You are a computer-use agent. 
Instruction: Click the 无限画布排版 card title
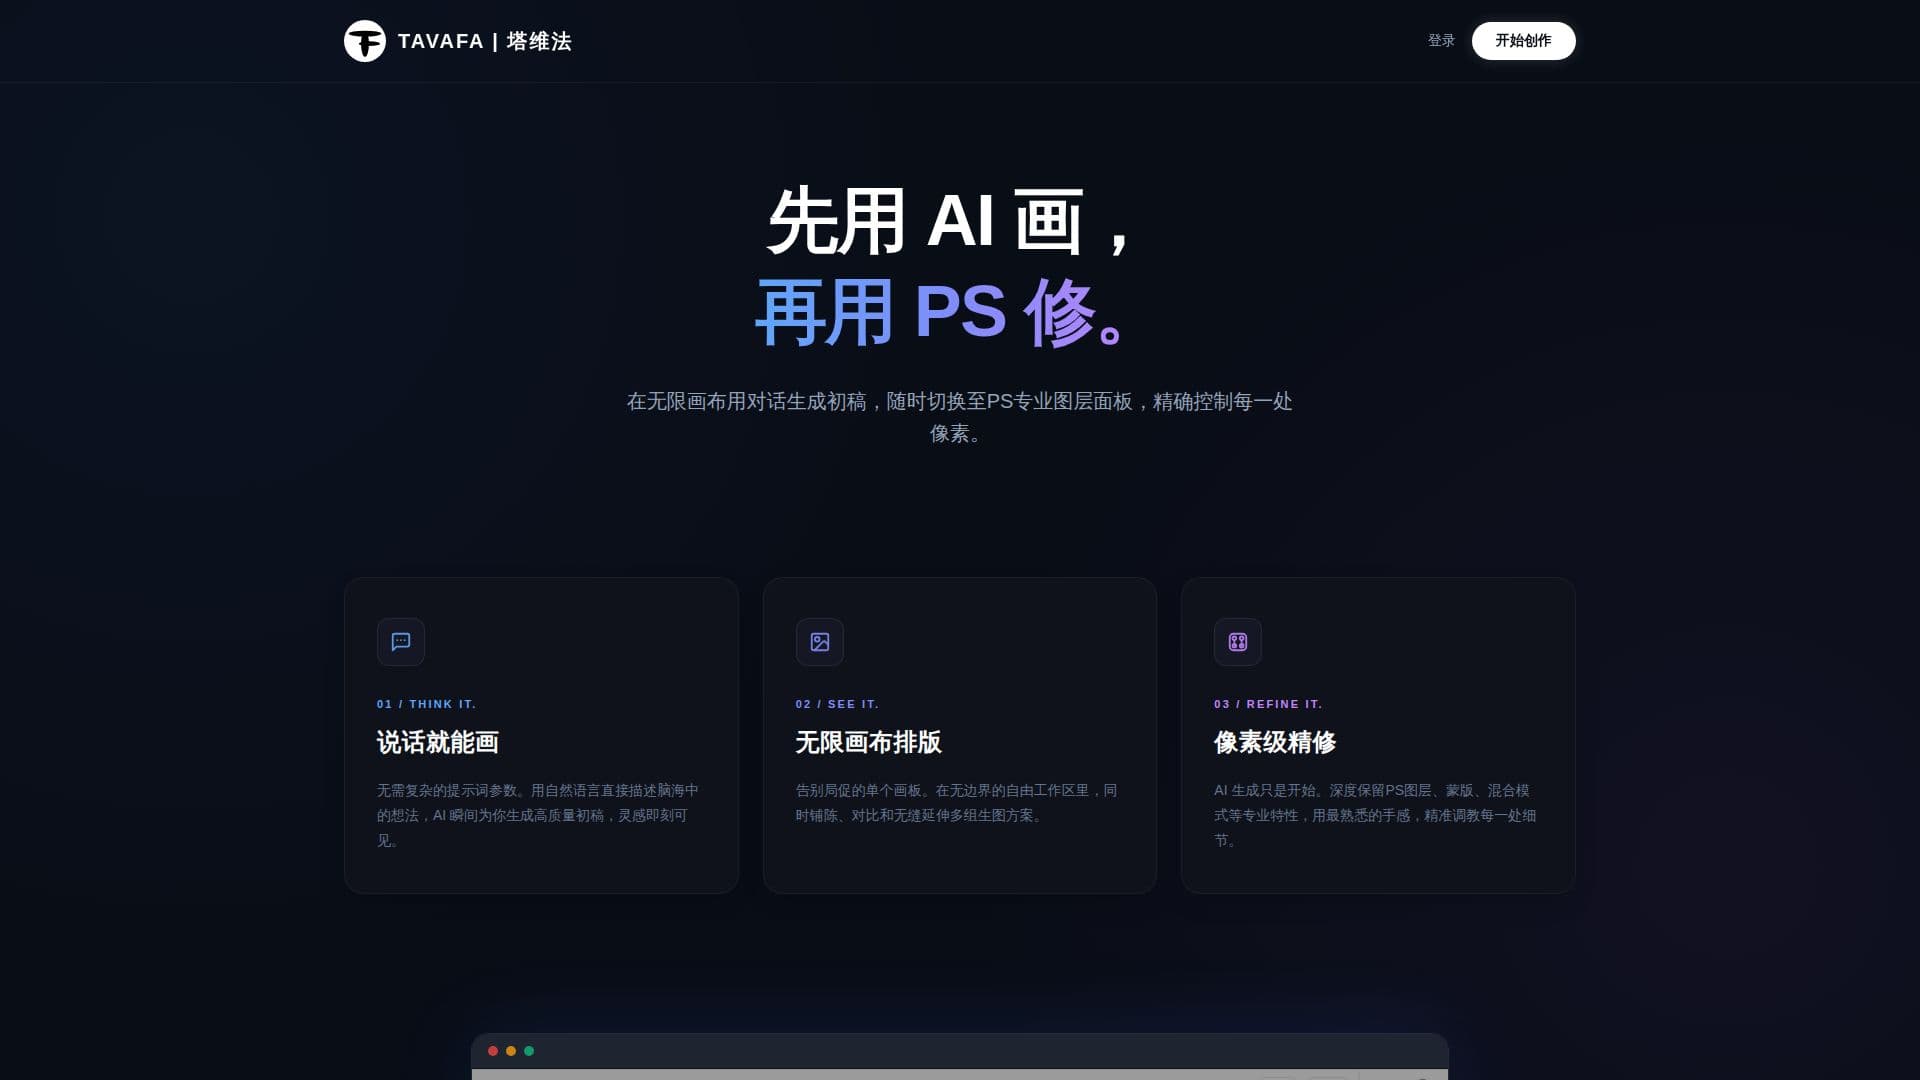coord(868,742)
